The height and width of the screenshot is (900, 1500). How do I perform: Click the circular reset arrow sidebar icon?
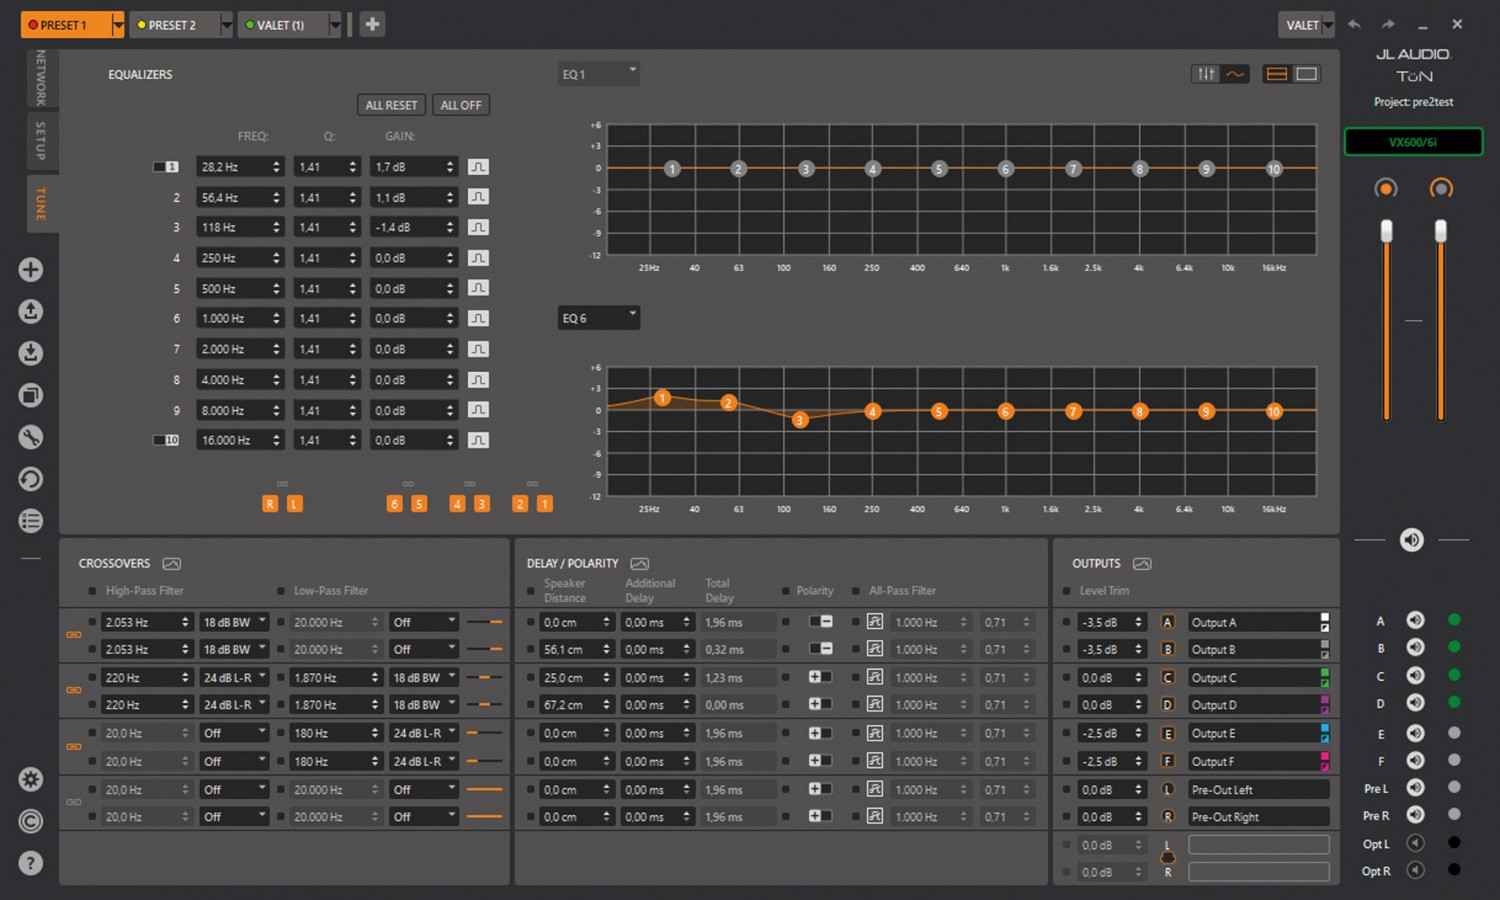[31, 479]
